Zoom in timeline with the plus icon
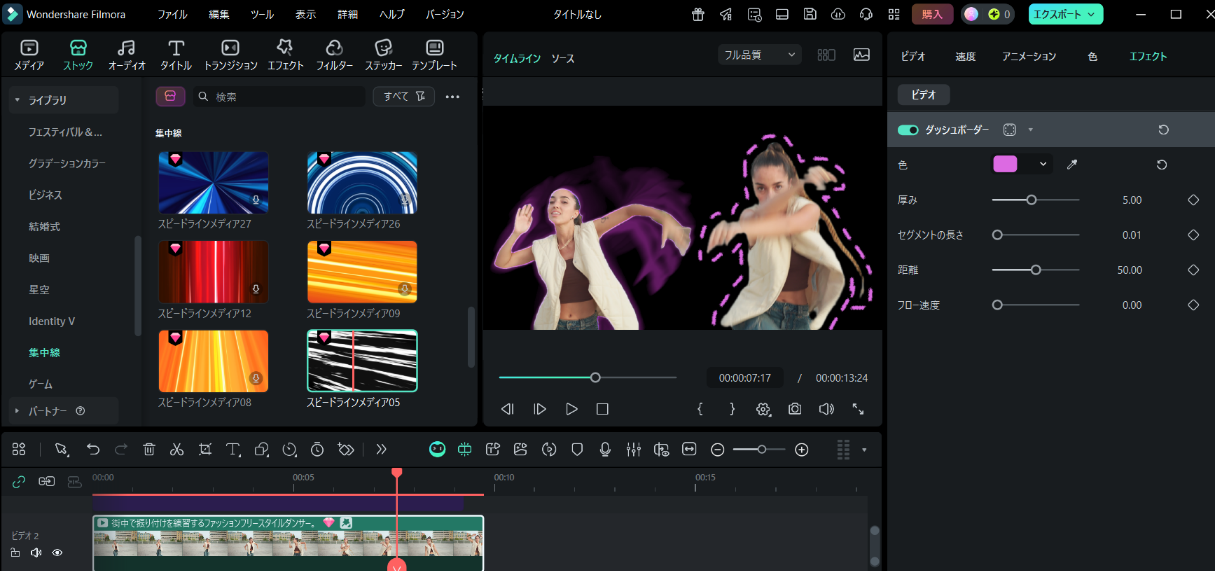 [801, 450]
